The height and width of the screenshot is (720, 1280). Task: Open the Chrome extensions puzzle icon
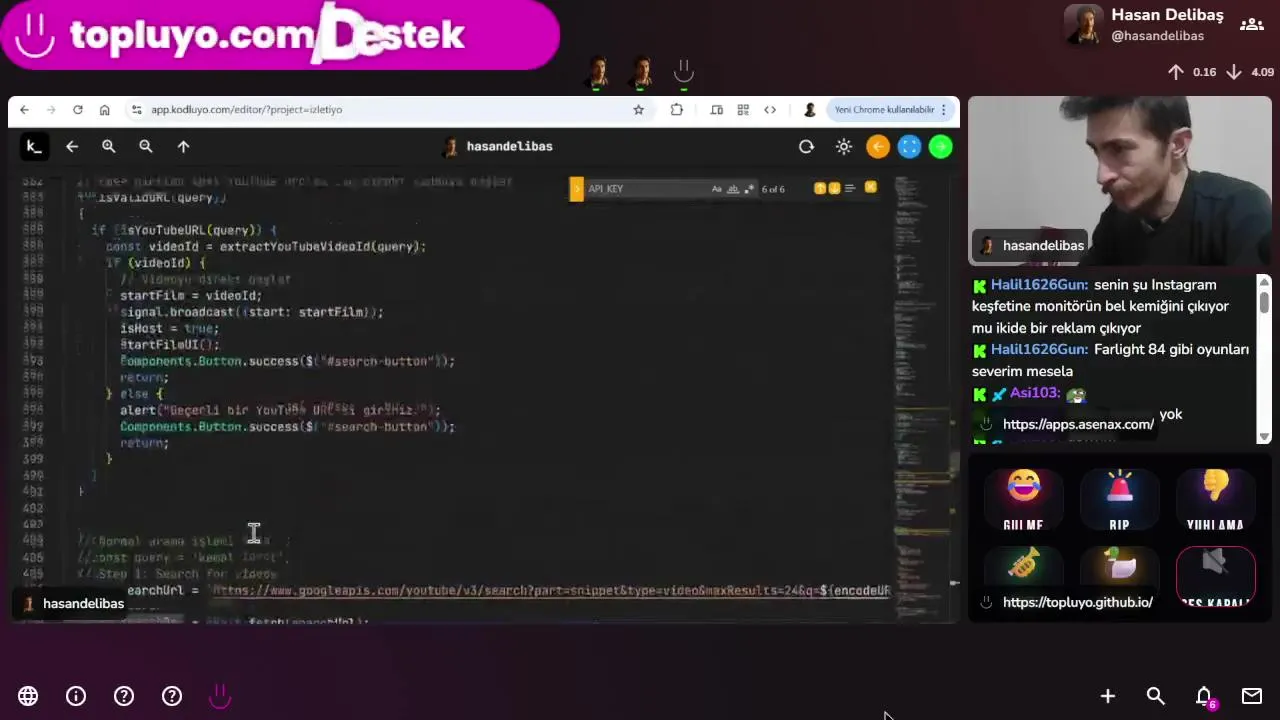(x=677, y=110)
